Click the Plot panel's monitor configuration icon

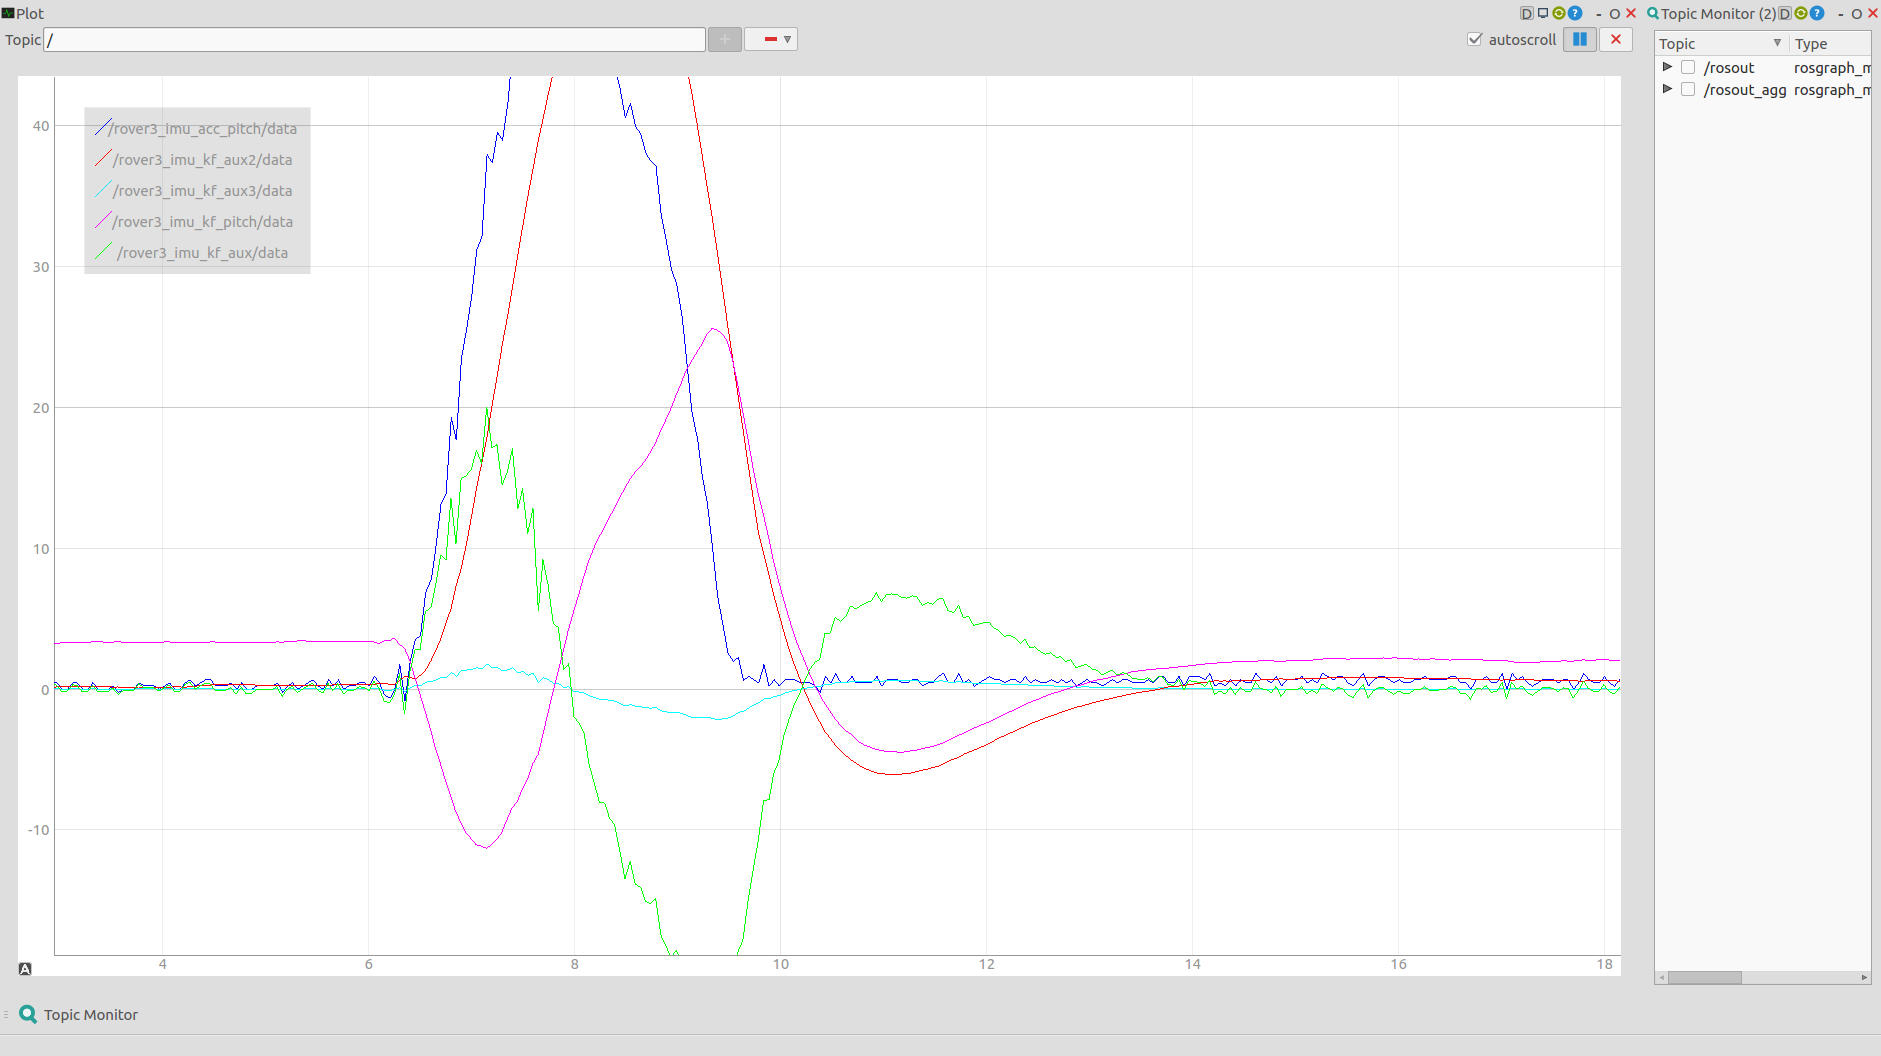(1543, 13)
